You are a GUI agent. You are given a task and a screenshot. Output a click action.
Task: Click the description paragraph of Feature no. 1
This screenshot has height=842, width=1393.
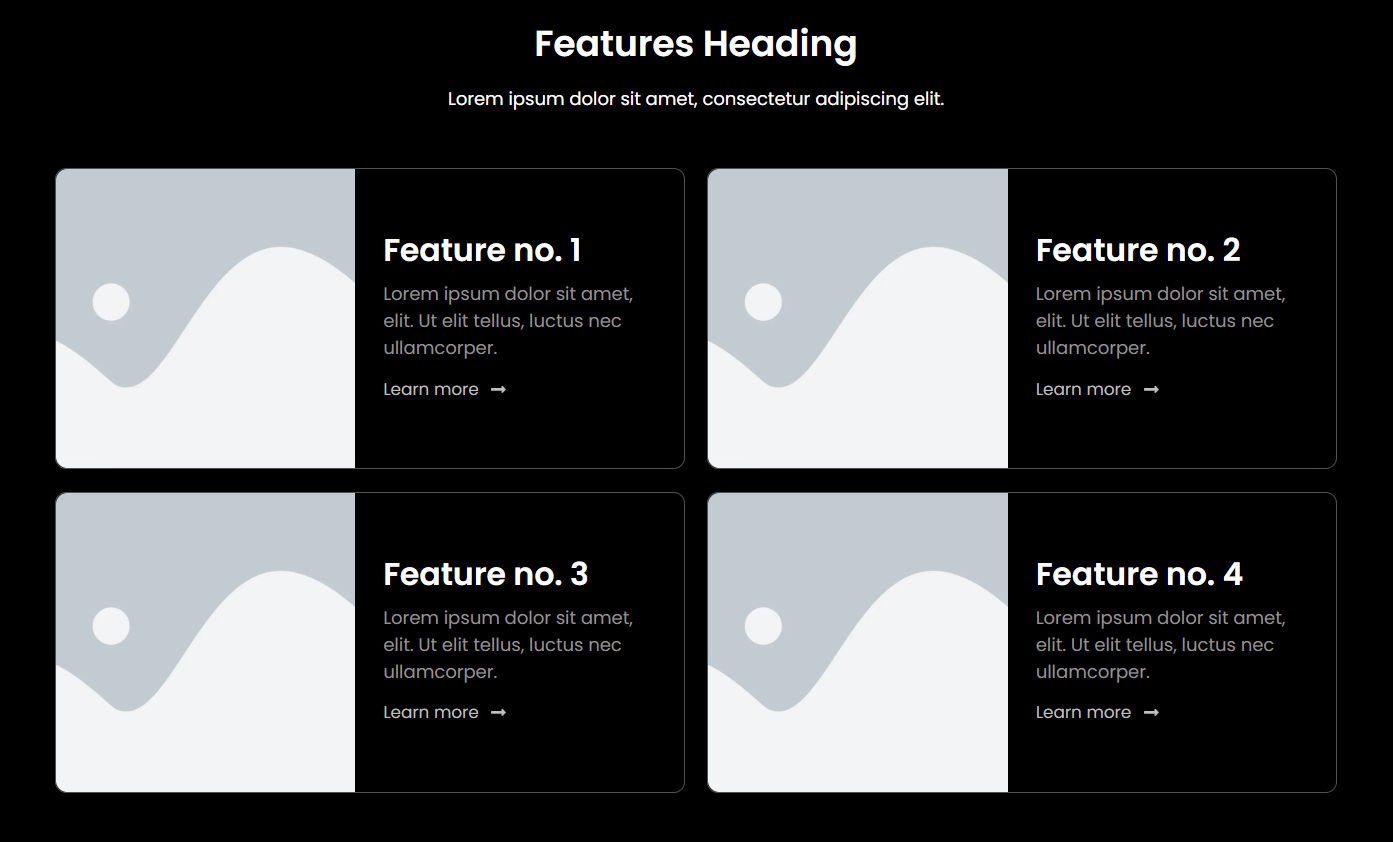coord(508,321)
